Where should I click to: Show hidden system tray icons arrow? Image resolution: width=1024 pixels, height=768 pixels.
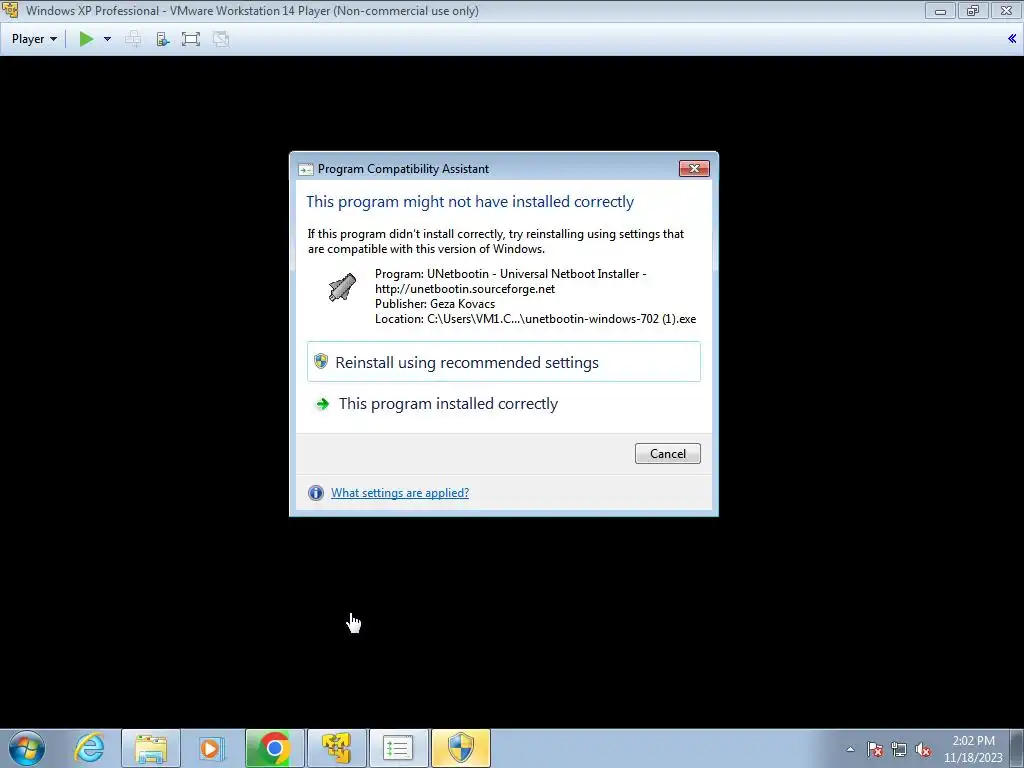point(850,749)
